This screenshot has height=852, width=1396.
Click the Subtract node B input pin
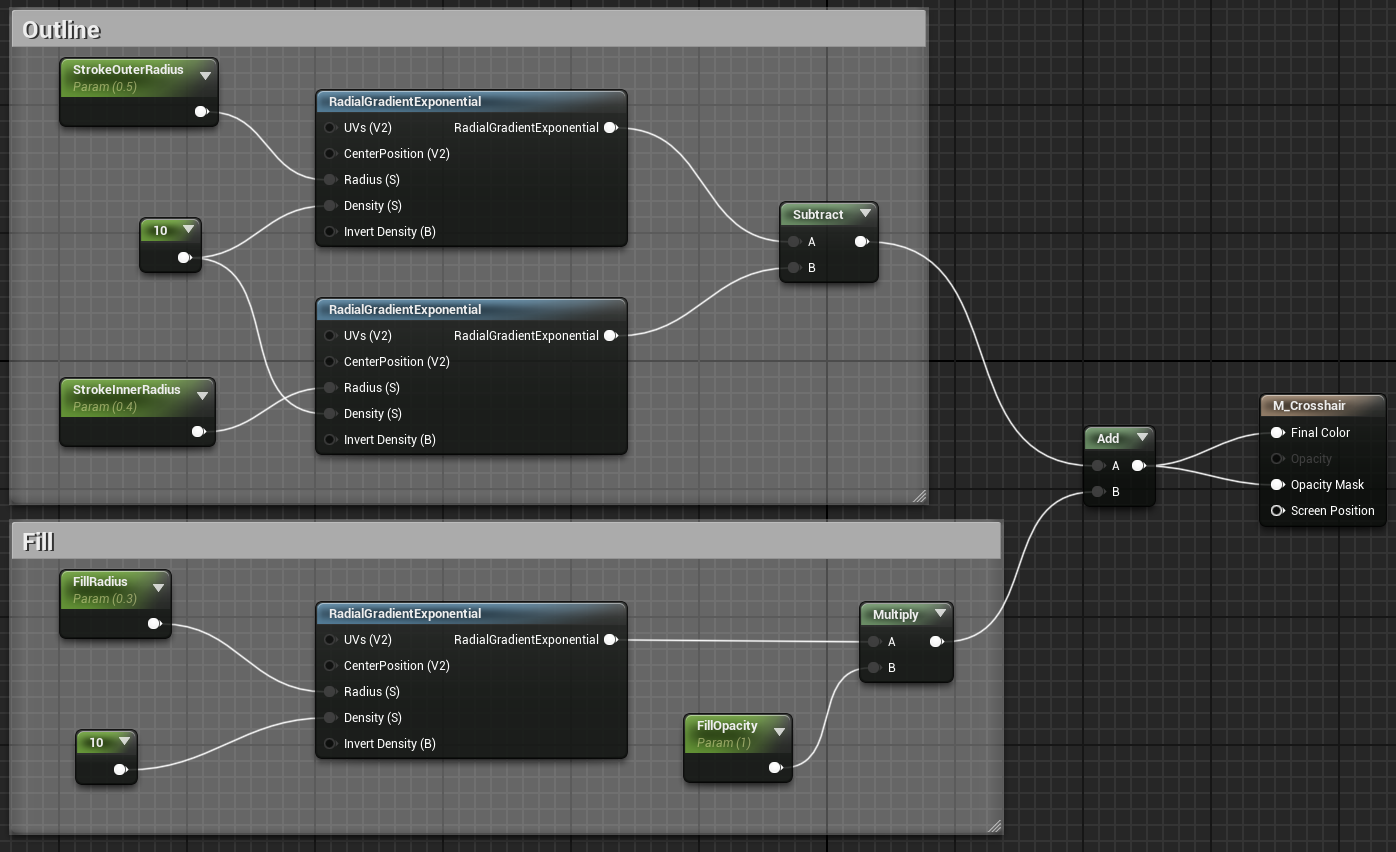(x=793, y=267)
